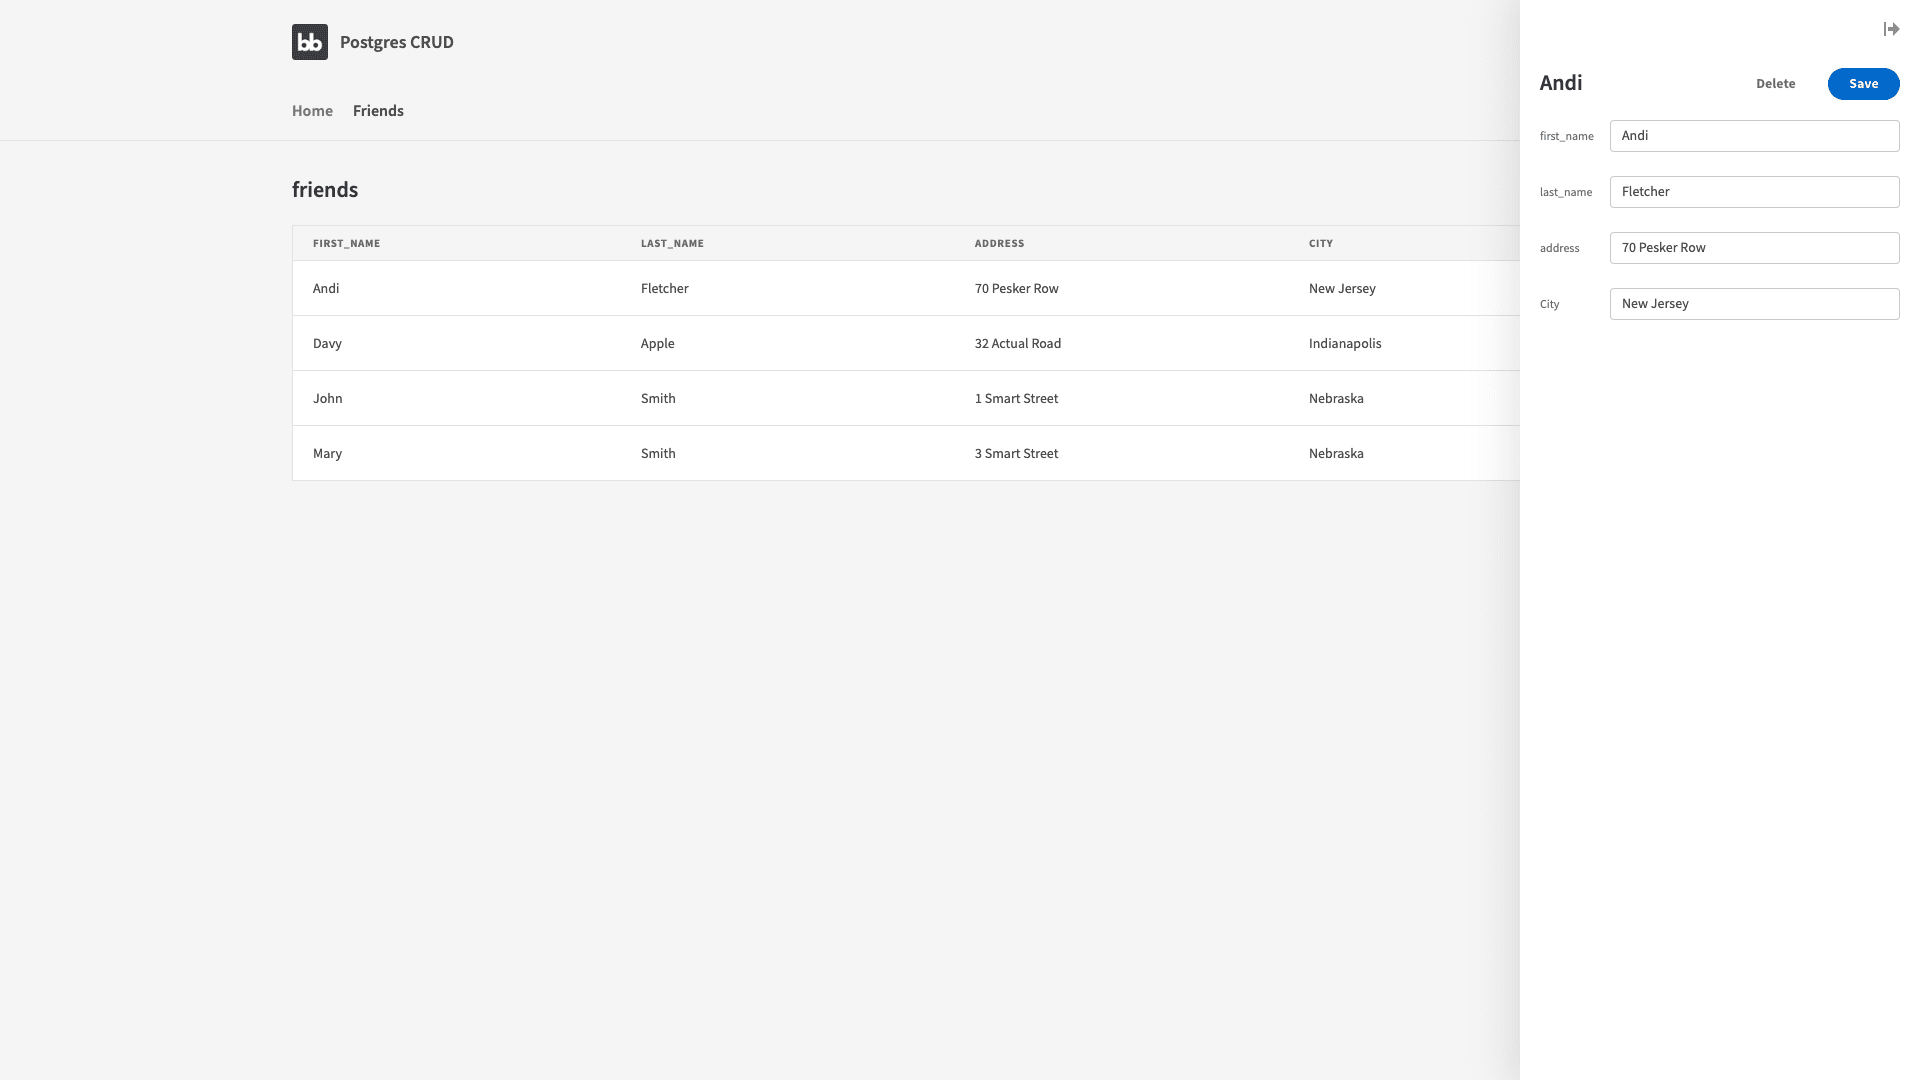The image size is (1920, 1080).
Task: Edit the first_name input field
Action: (x=1754, y=136)
